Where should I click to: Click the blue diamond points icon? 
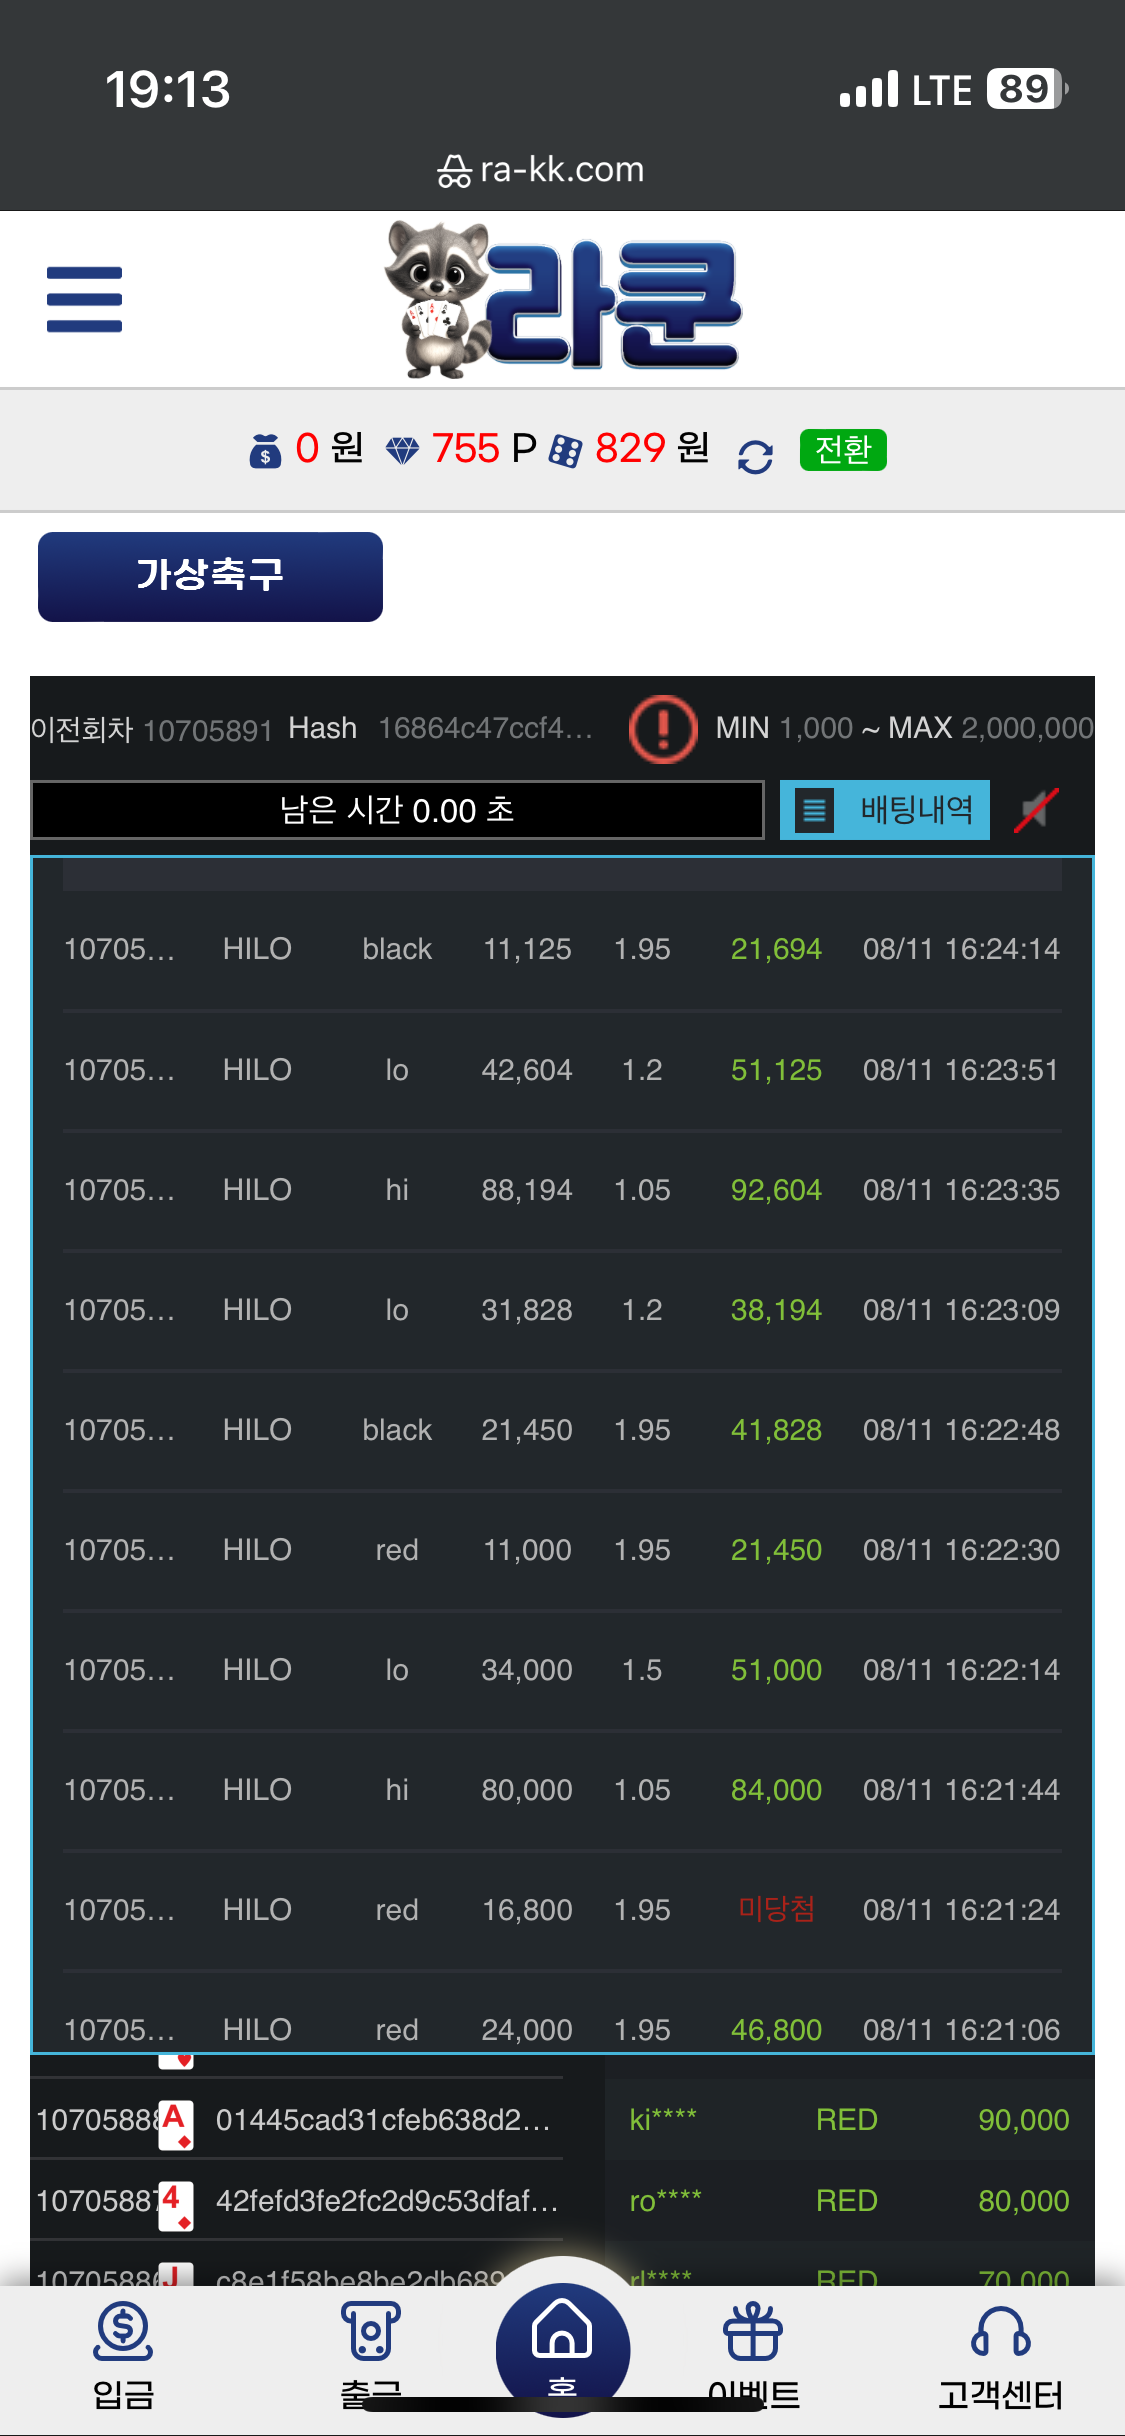tap(402, 450)
